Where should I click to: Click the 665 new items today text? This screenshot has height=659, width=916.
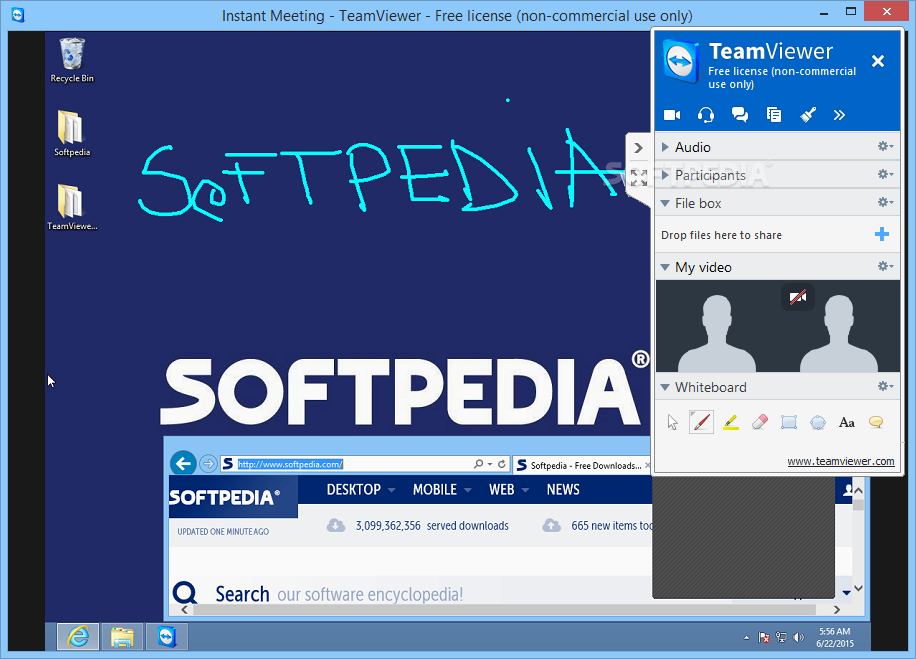pos(611,526)
